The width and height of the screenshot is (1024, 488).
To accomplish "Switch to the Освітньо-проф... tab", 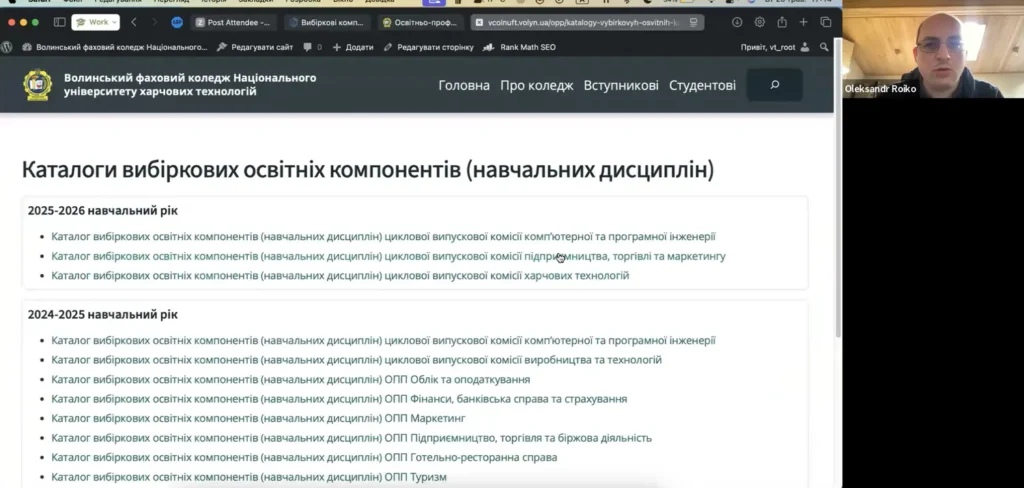I will pyautogui.click(x=420, y=22).
